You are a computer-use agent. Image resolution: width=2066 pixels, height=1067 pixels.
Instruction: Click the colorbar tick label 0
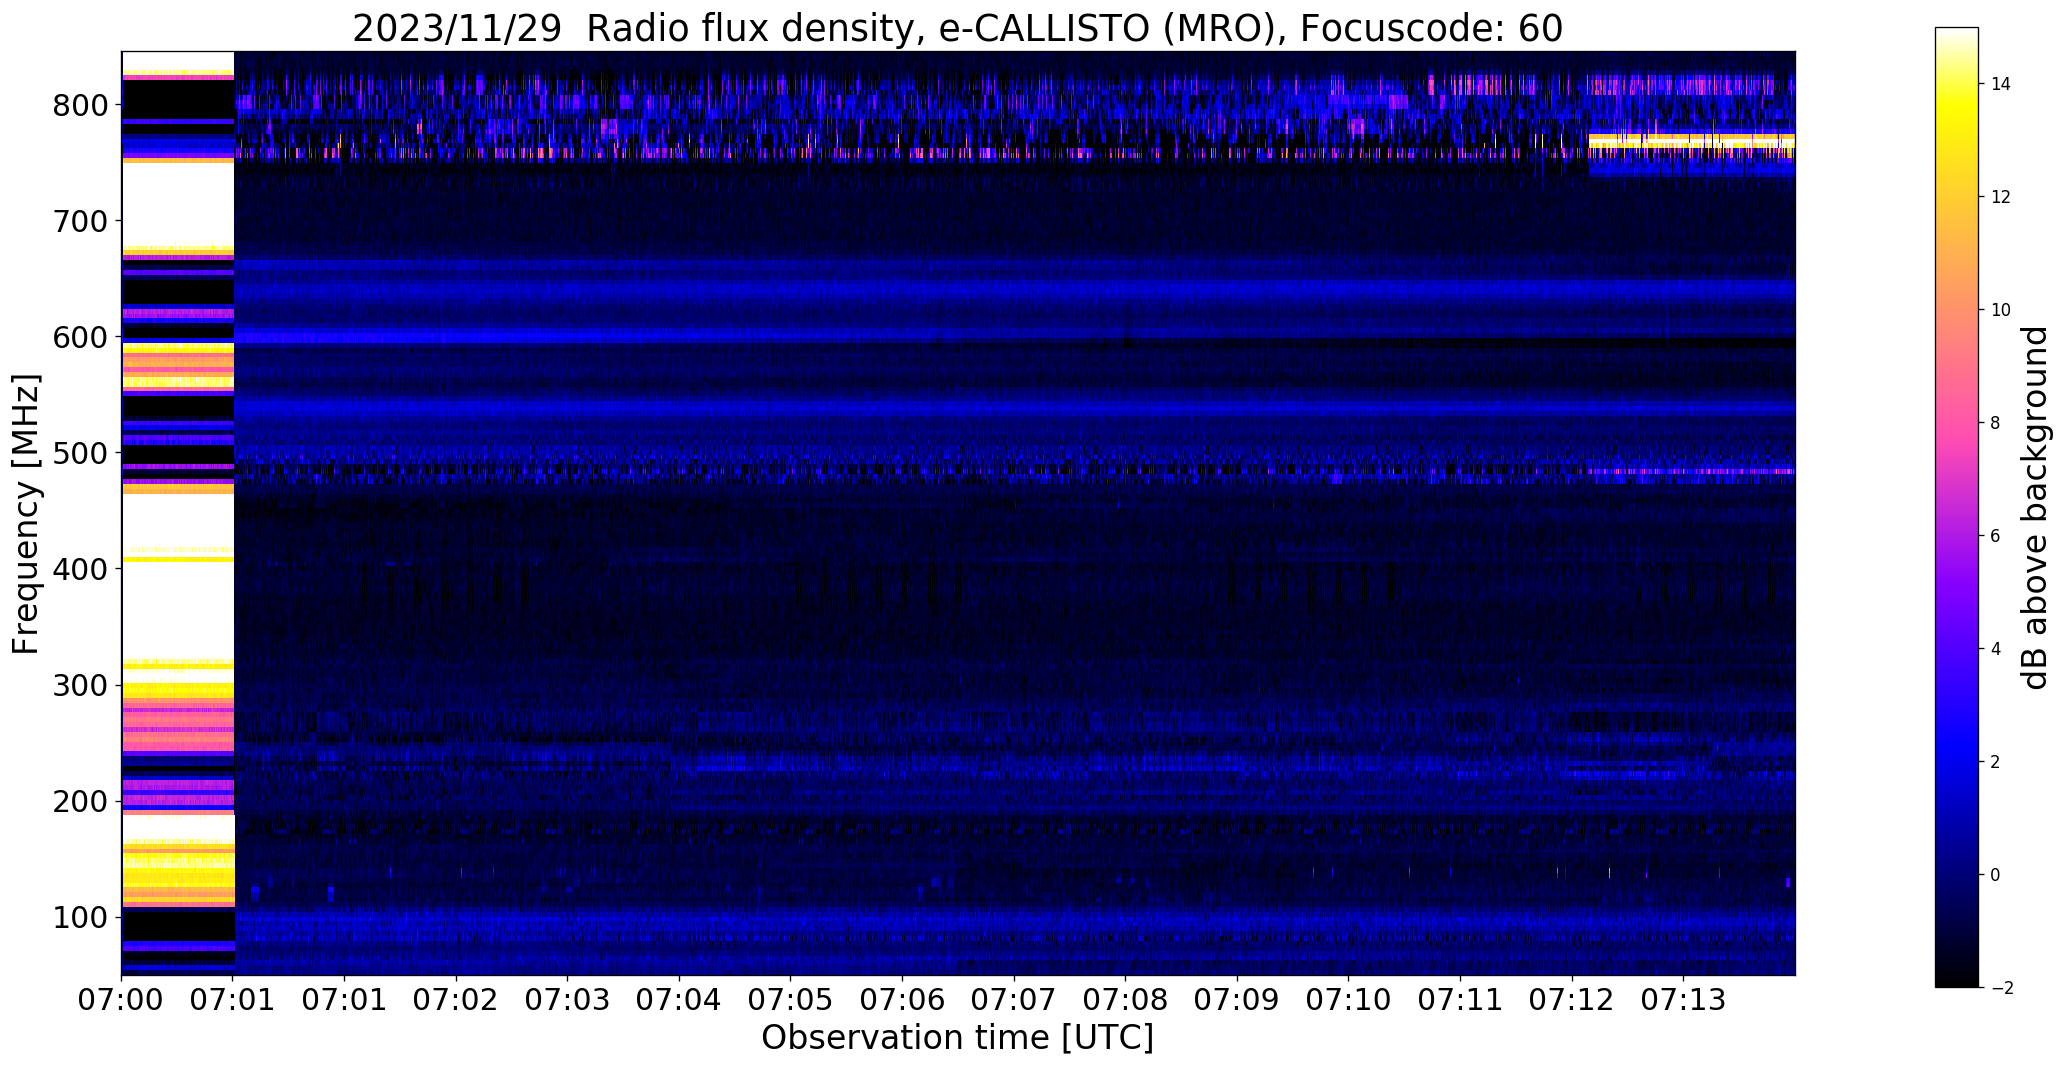1996,875
